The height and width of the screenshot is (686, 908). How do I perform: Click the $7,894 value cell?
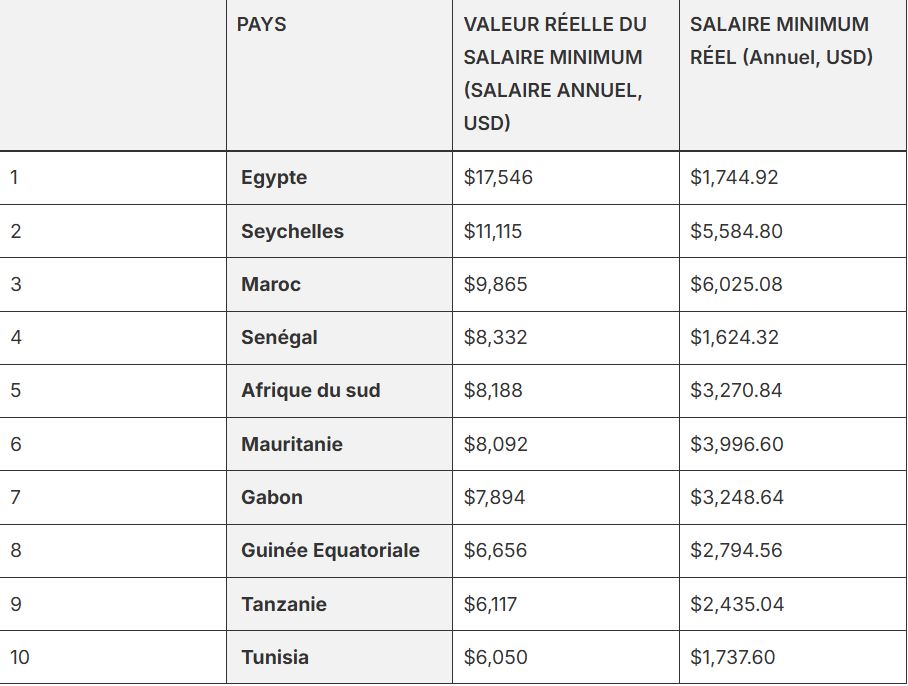click(494, 497)
